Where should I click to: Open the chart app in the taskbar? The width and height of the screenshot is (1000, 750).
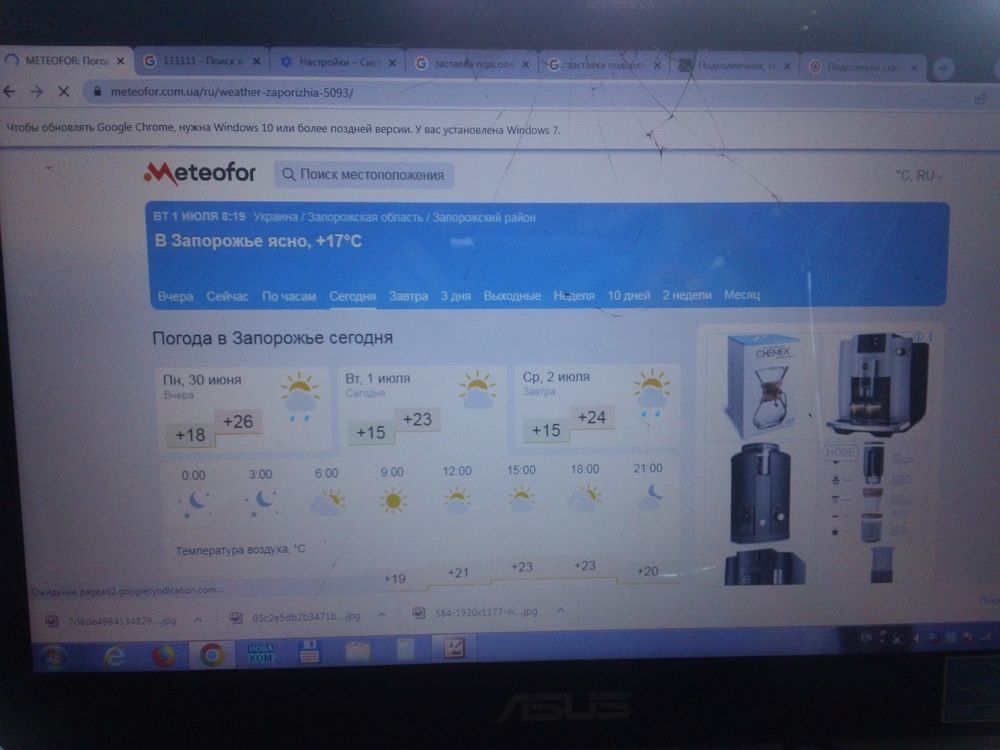pyautogui.click(x=453, y=649)
